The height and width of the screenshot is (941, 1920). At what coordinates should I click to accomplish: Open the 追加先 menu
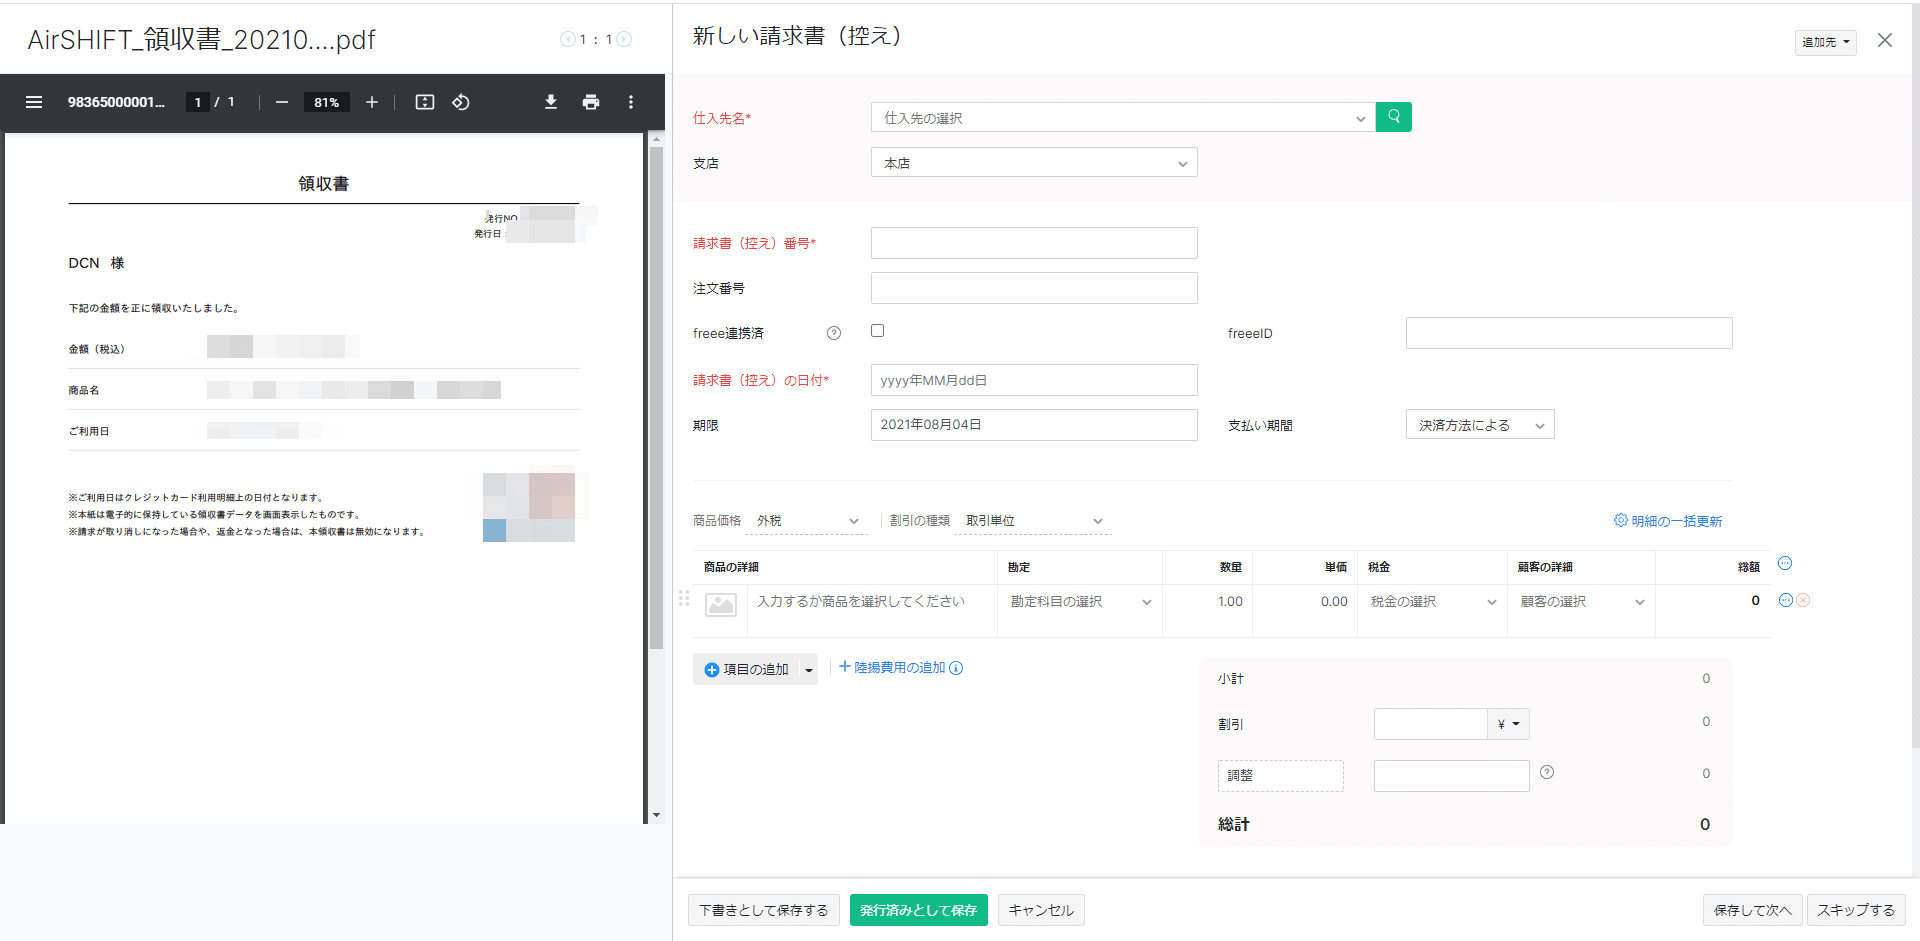(1825, 42)
